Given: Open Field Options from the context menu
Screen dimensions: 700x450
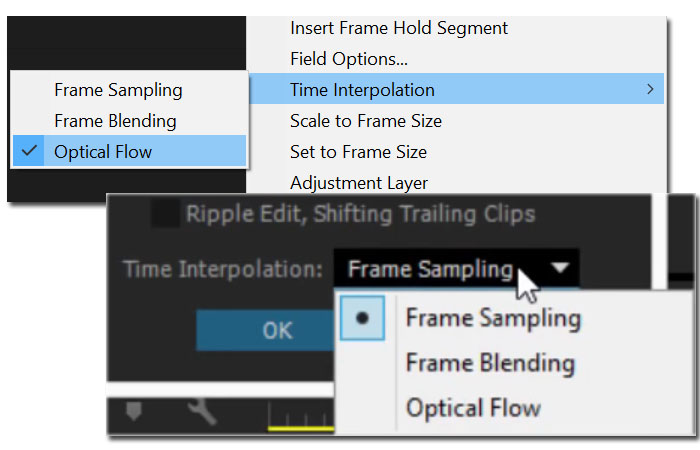Looking at the screenshot, I should coord(348,59).
